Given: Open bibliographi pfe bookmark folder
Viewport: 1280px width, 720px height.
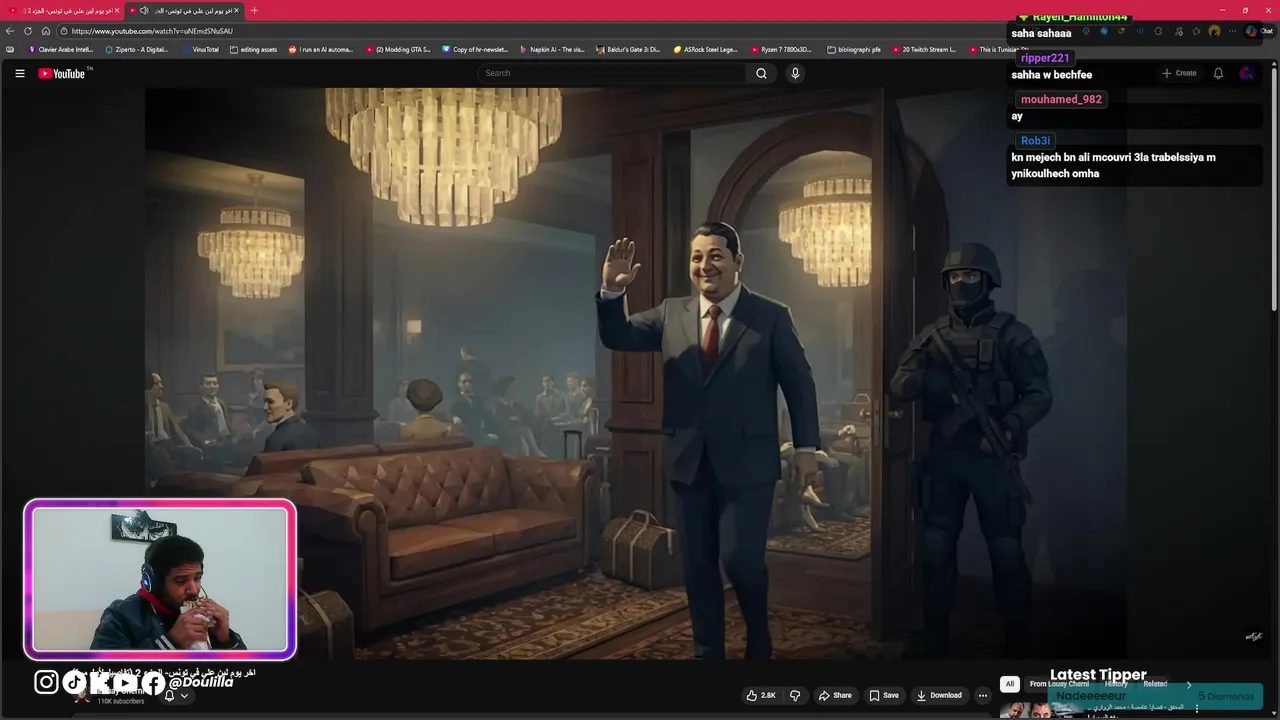Looking at the screenshot, I should click(853, 49).
